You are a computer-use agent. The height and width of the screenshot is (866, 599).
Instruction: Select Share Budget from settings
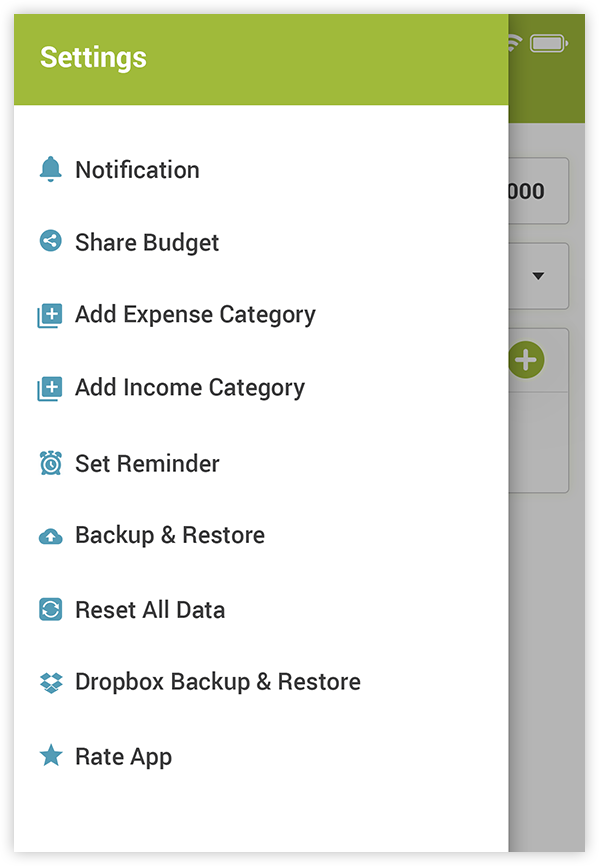point(261,242)
